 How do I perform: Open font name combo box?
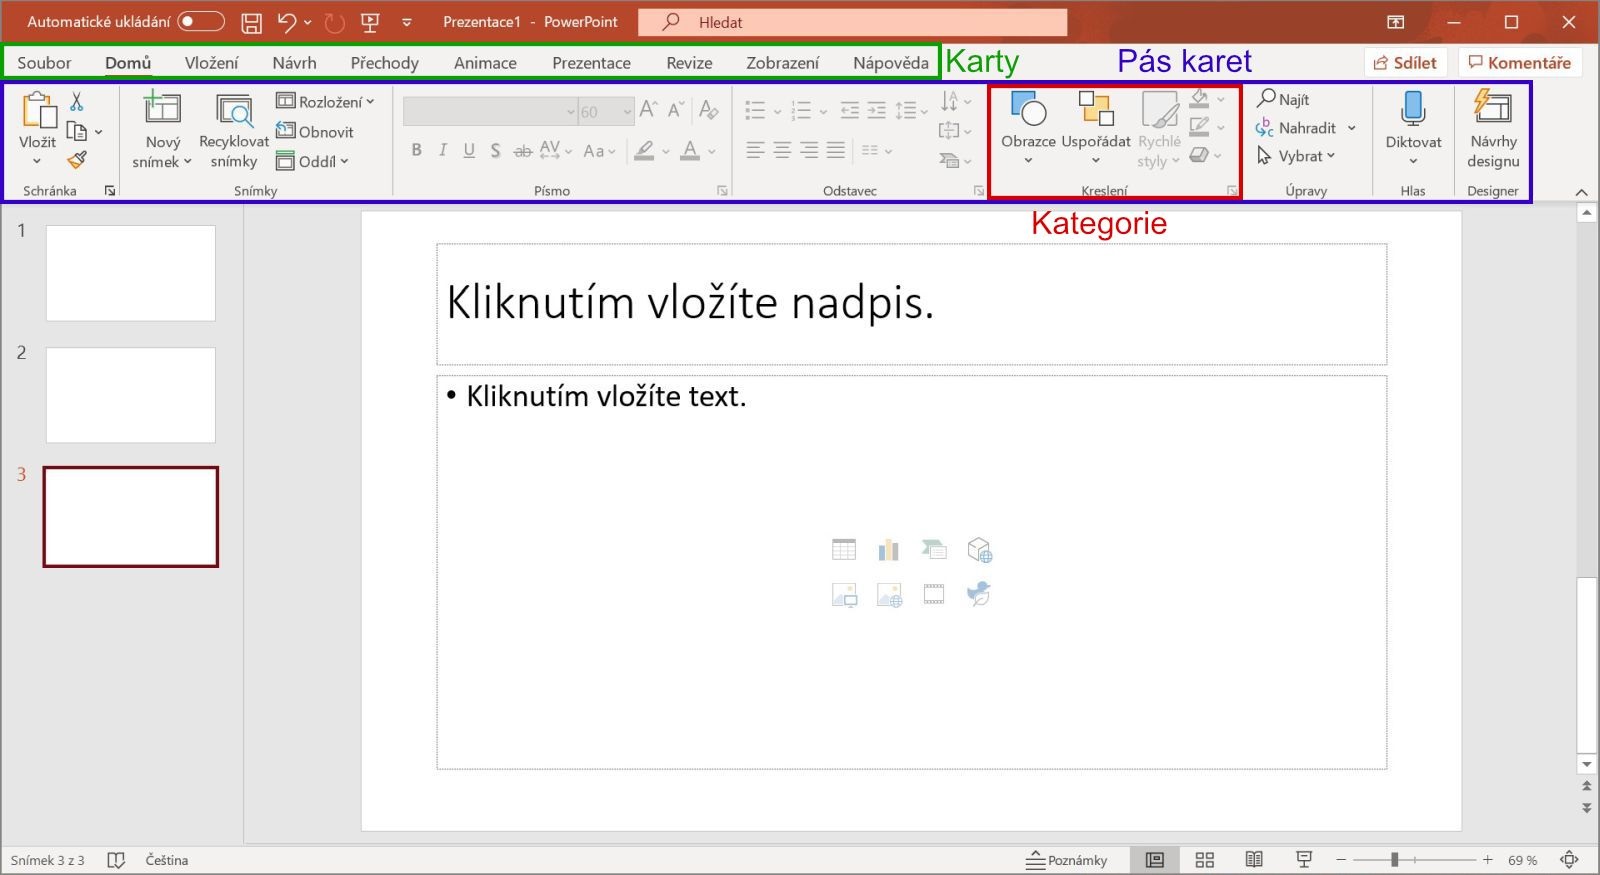click(x=490, y=111)
